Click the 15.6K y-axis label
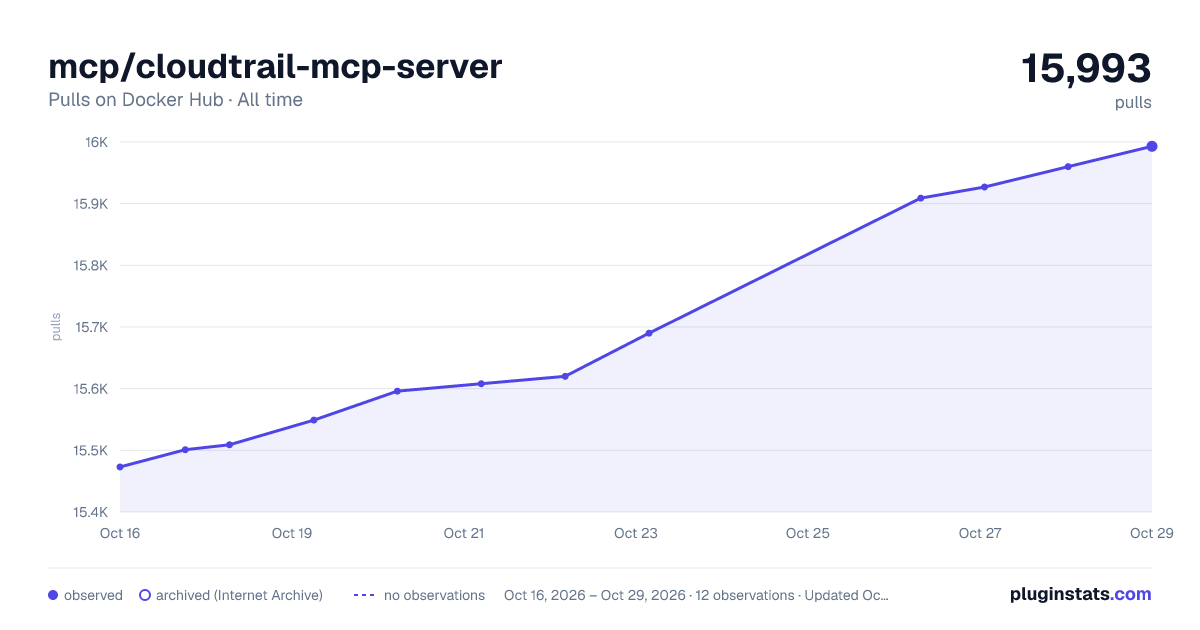 tap(91, 389)
